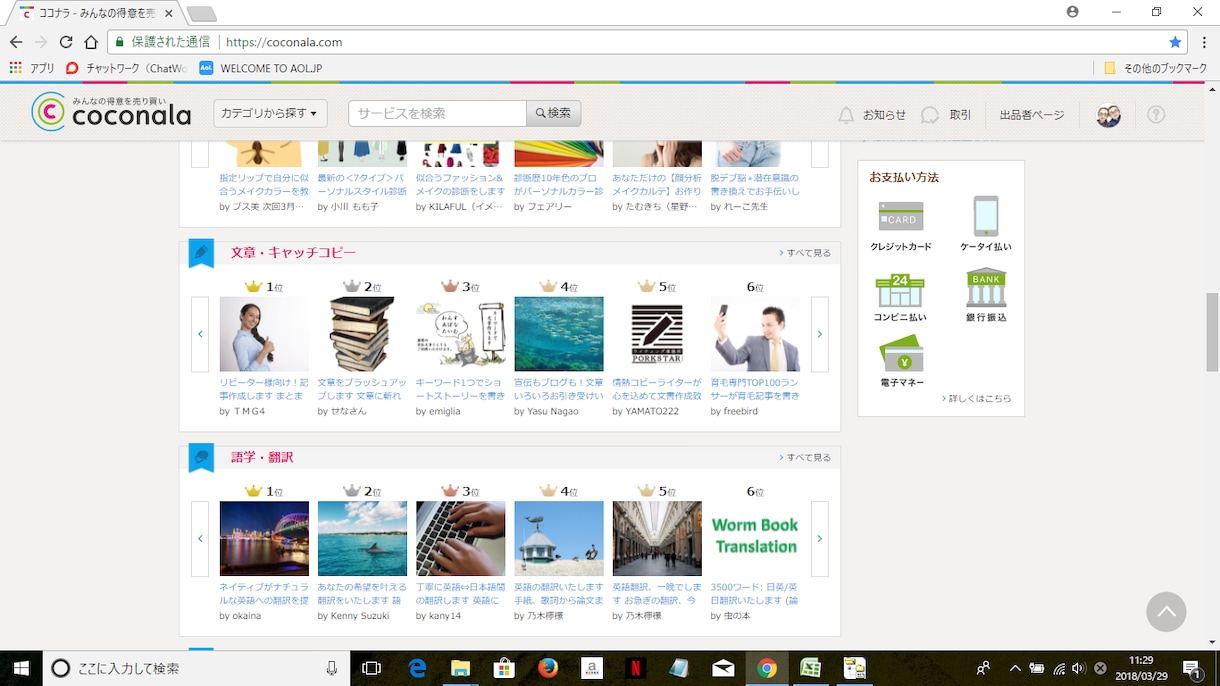Click the 検索 search button
Viewport: 1220px width, 686px height.
click(x=554, y=113)
